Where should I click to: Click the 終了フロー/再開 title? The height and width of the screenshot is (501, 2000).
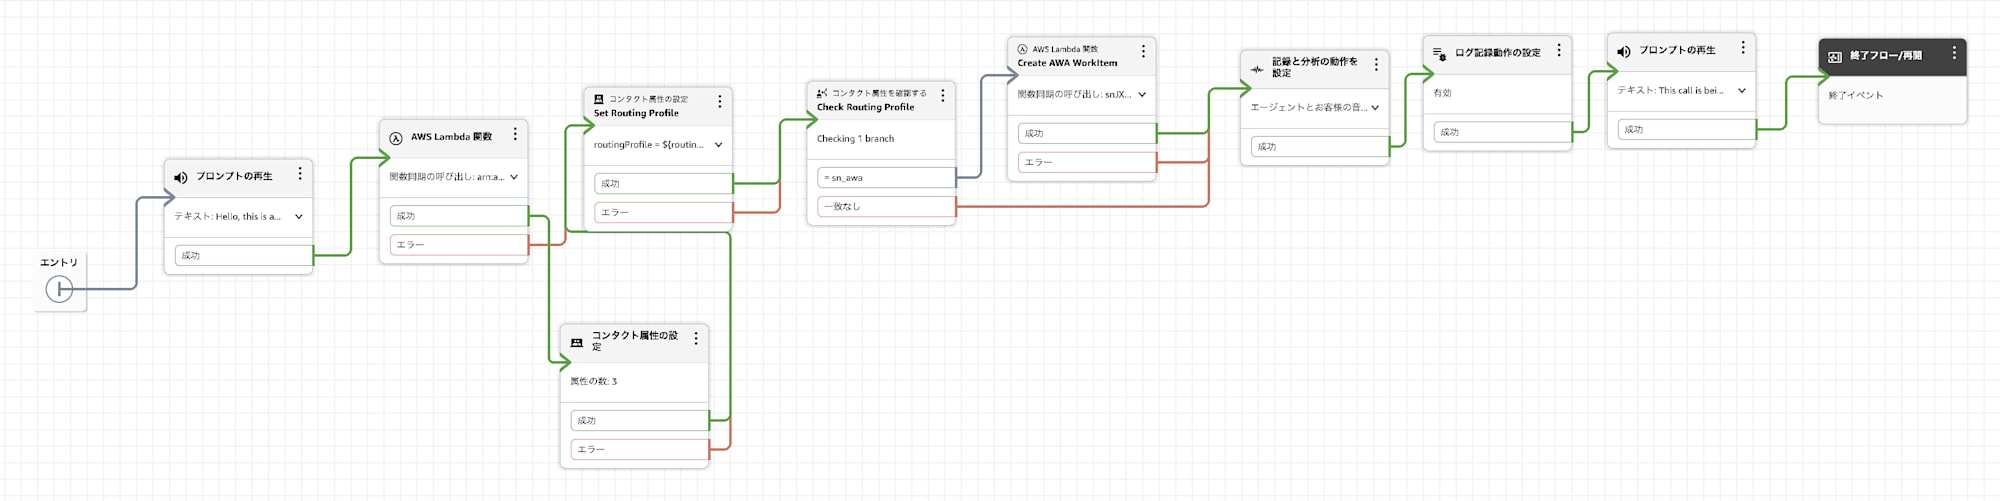tap(1886, 56)
